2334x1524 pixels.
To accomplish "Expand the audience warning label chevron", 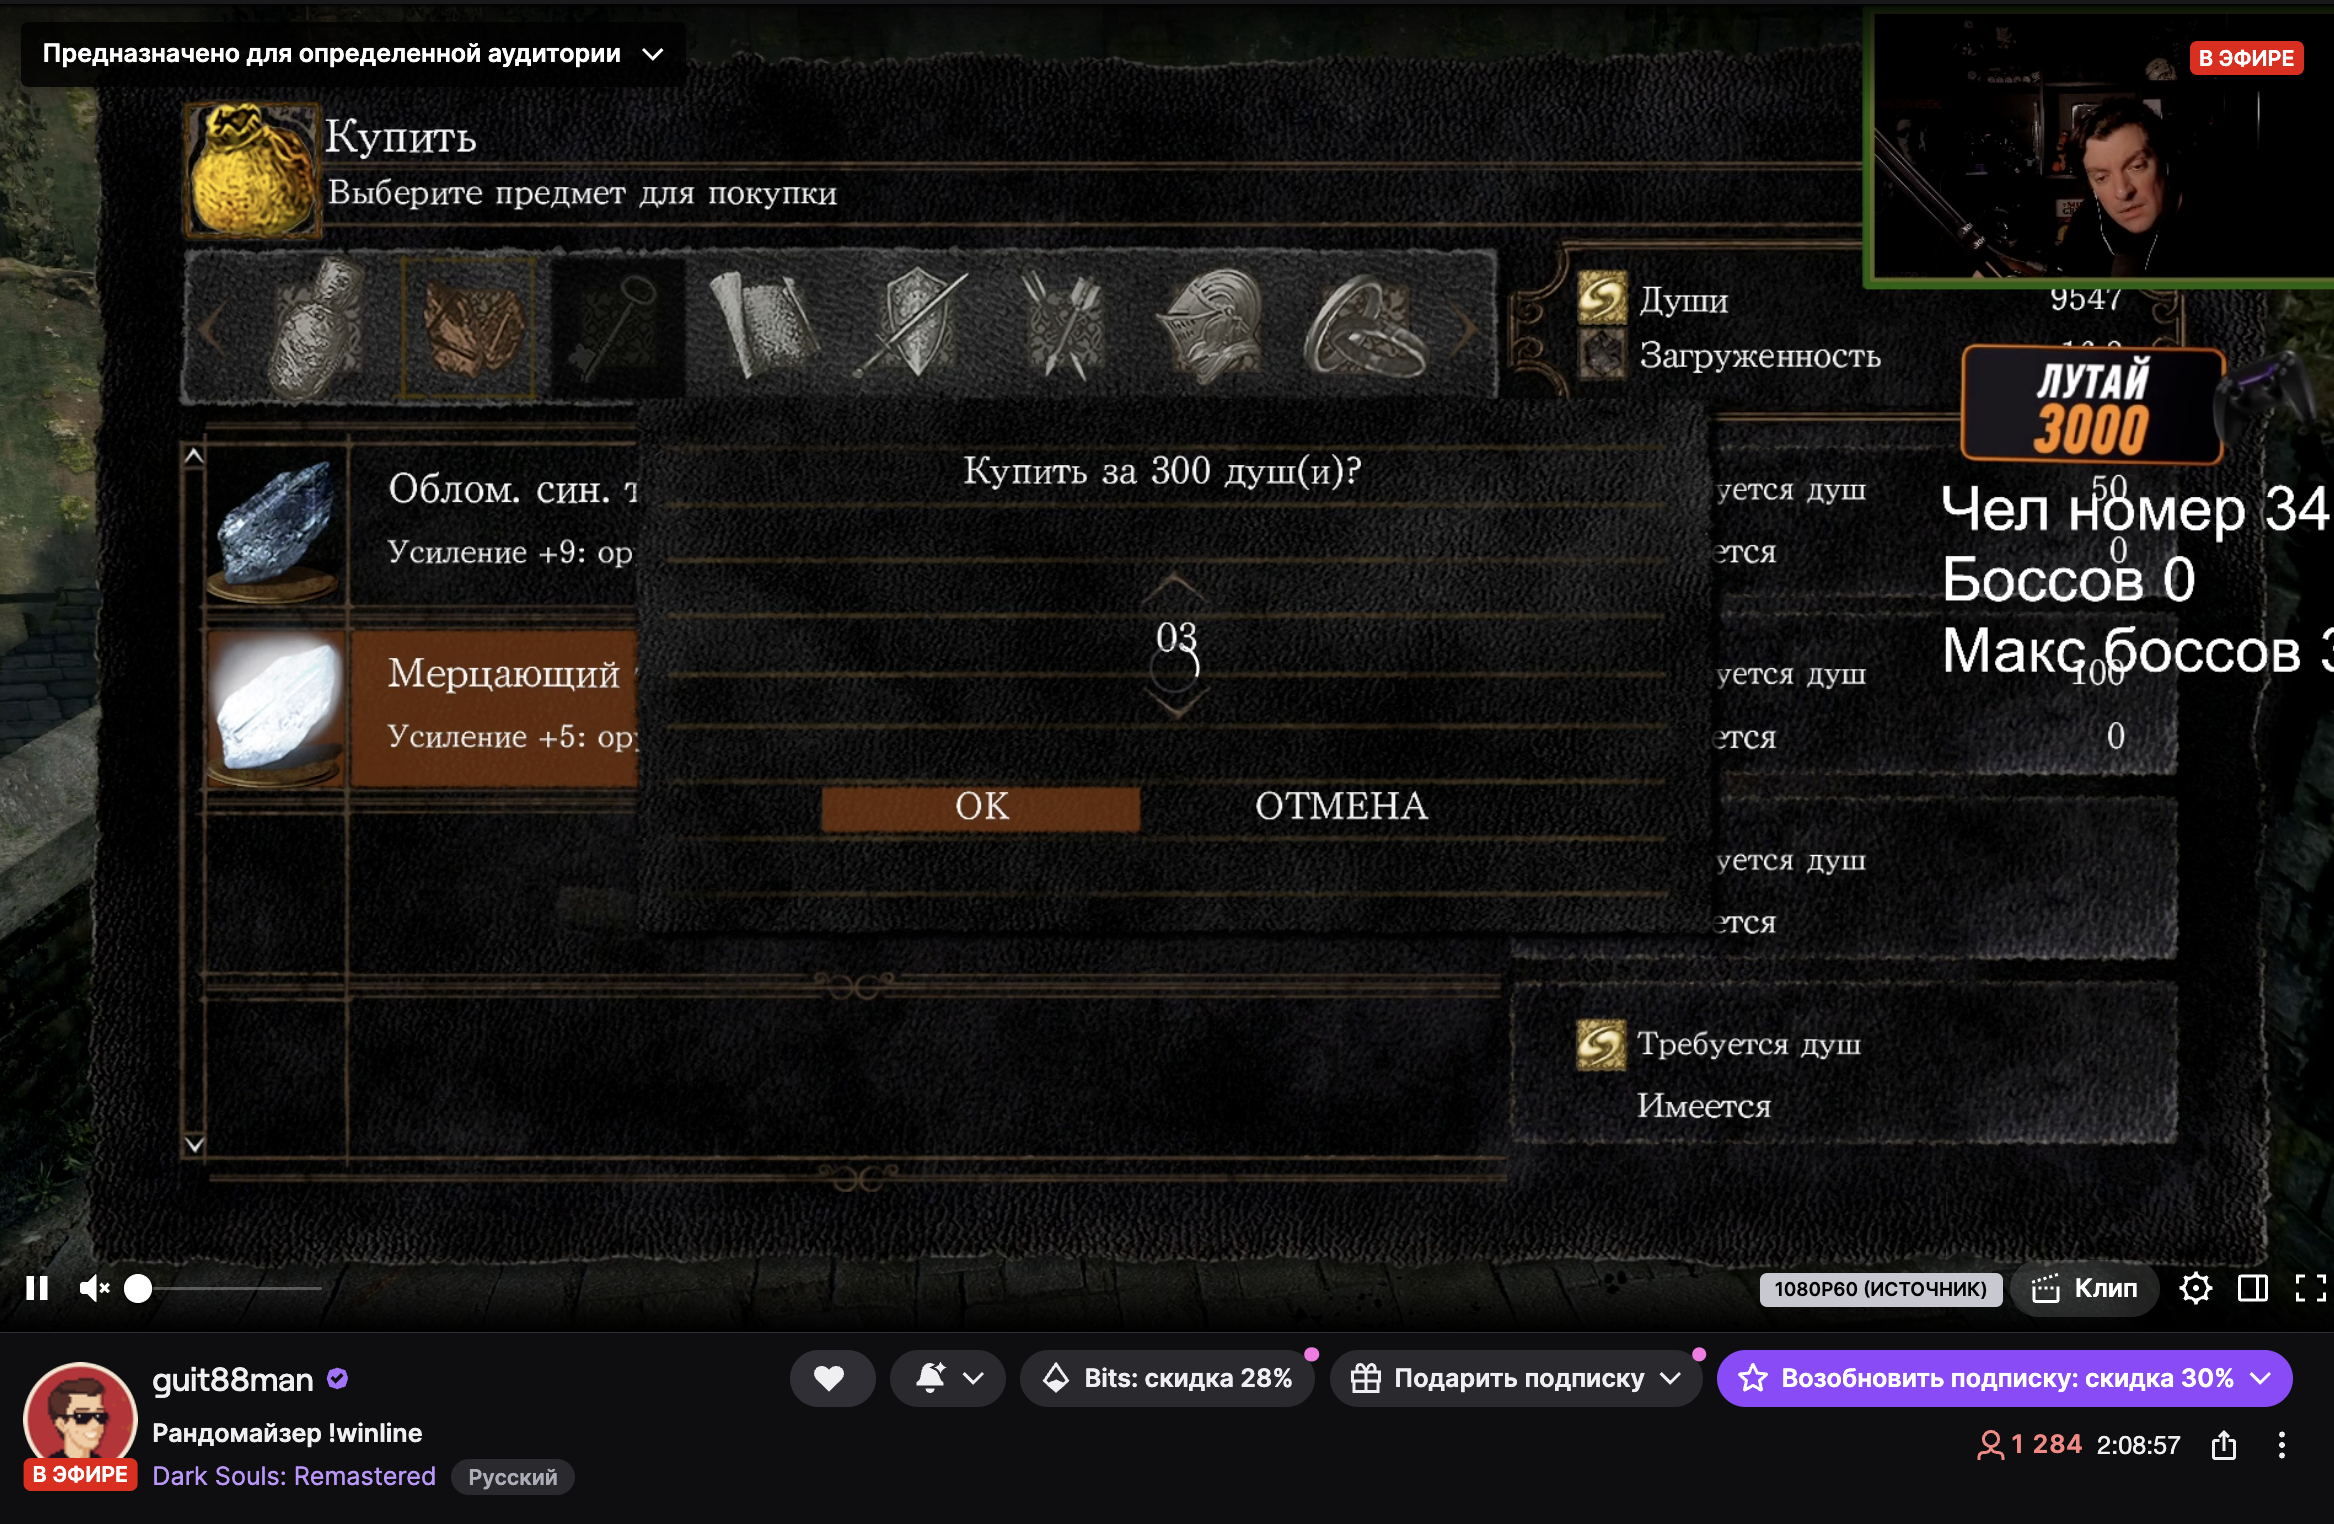I will pos(653,54).
